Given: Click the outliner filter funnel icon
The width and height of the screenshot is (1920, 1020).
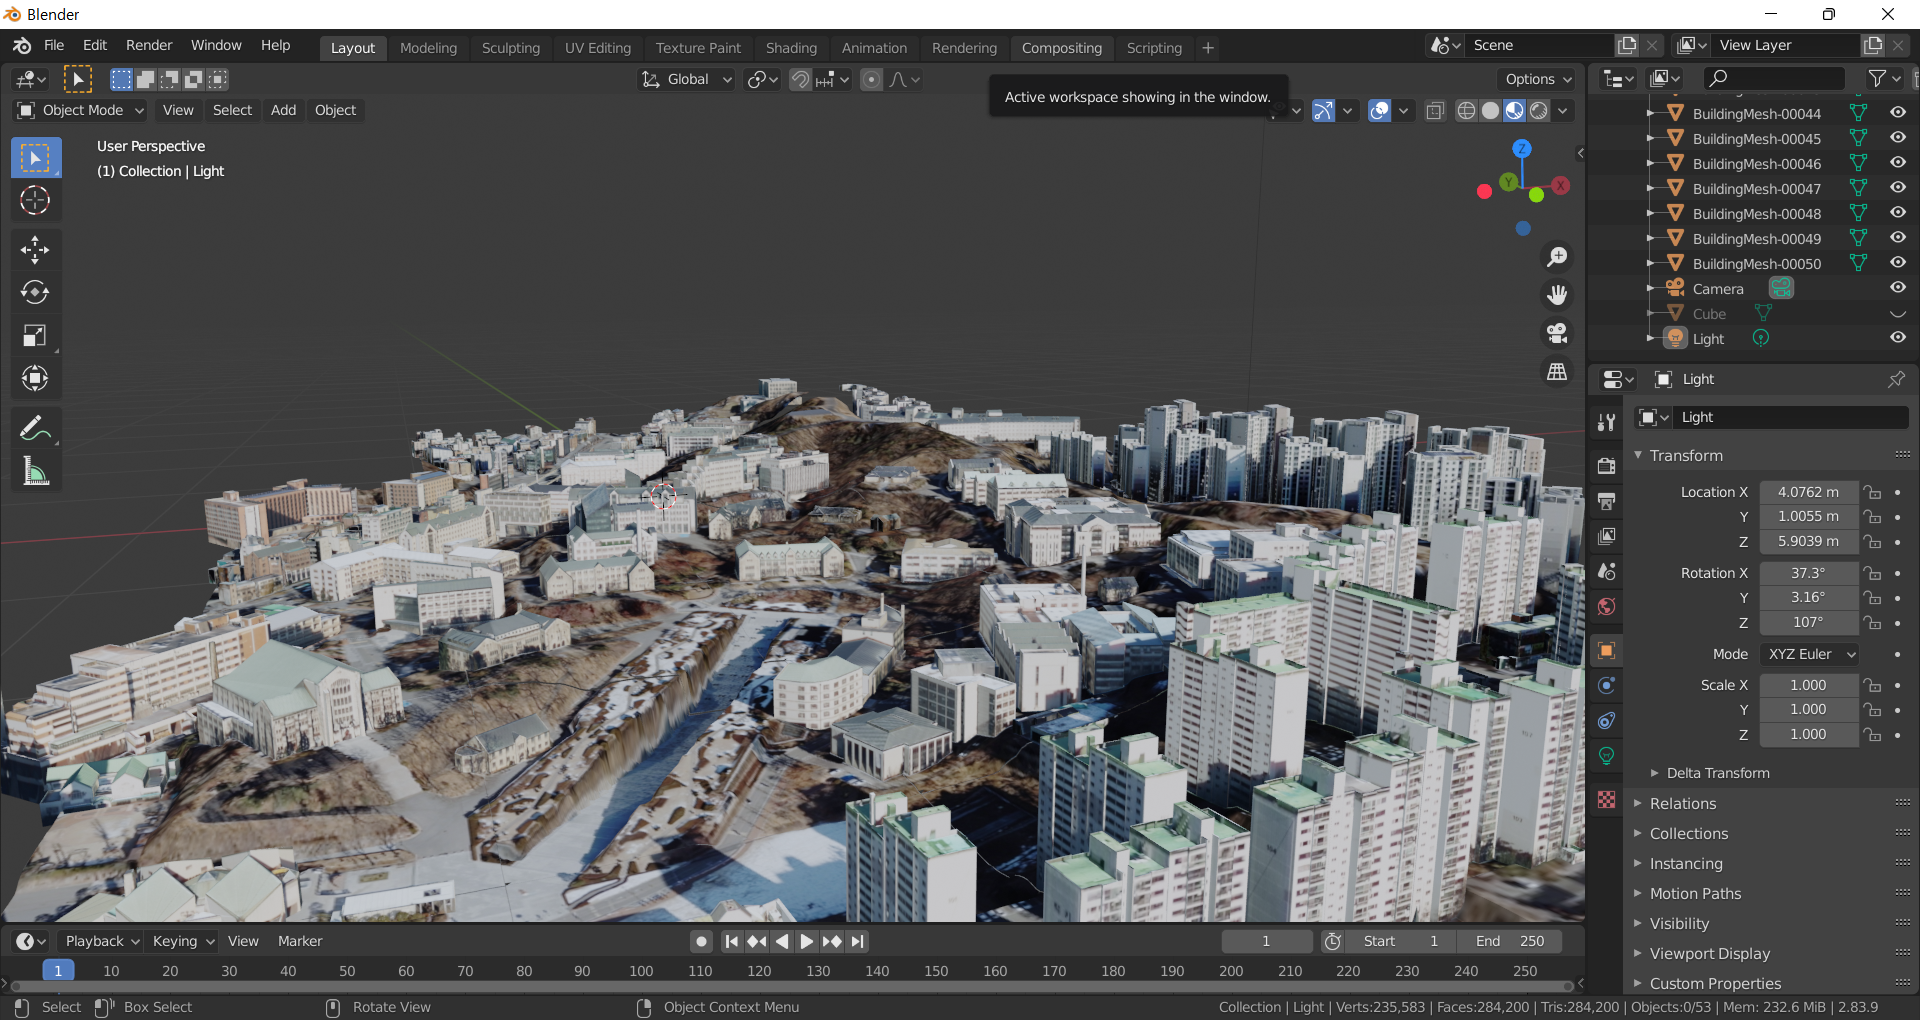Looking at the screenshot, I should pos(1878,78).
